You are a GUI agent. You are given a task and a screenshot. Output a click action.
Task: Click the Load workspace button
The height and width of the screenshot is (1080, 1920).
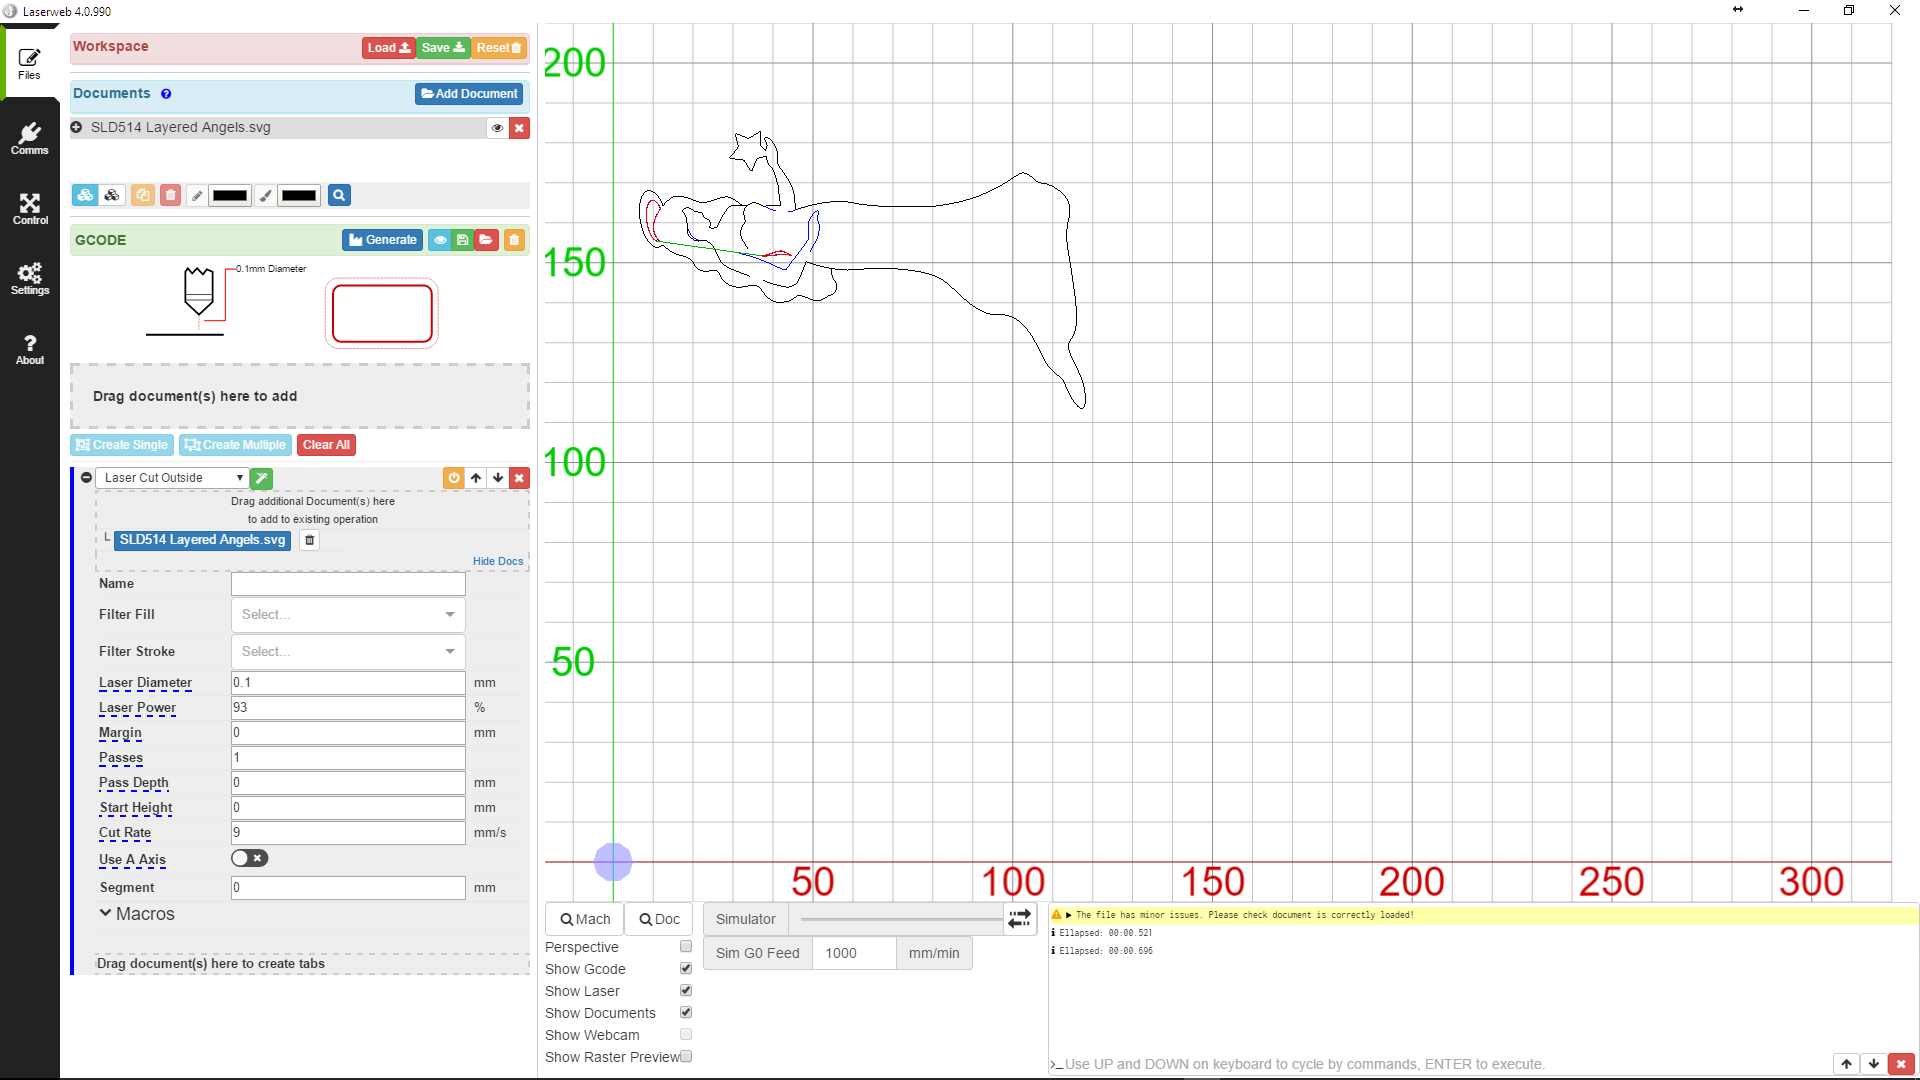click(388, 48)
